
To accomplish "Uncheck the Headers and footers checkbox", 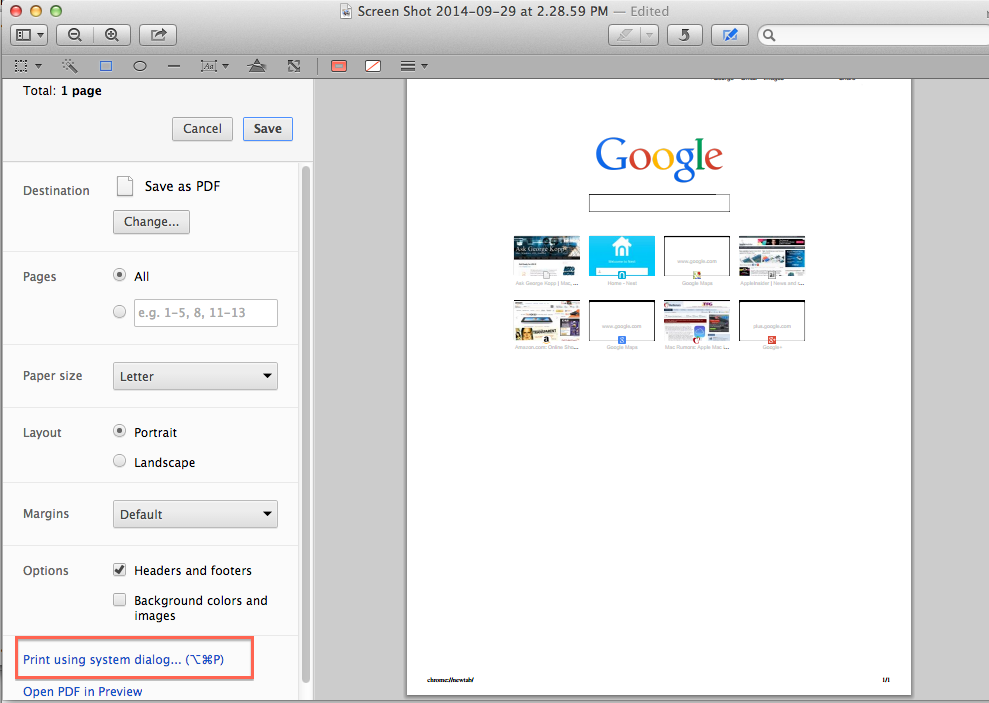I will coord(119,570).
